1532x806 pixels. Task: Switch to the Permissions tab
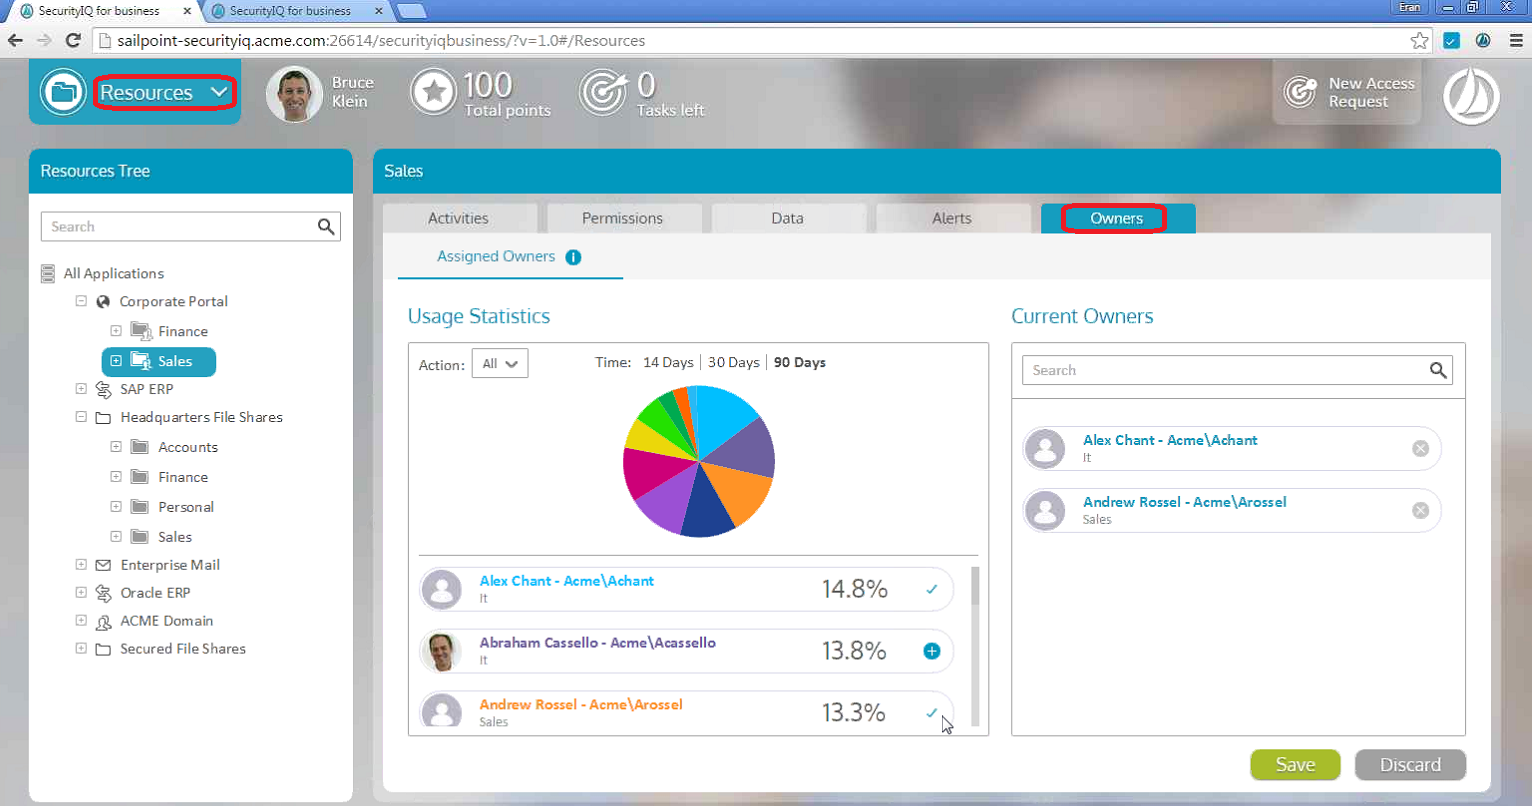click(623, 218)
